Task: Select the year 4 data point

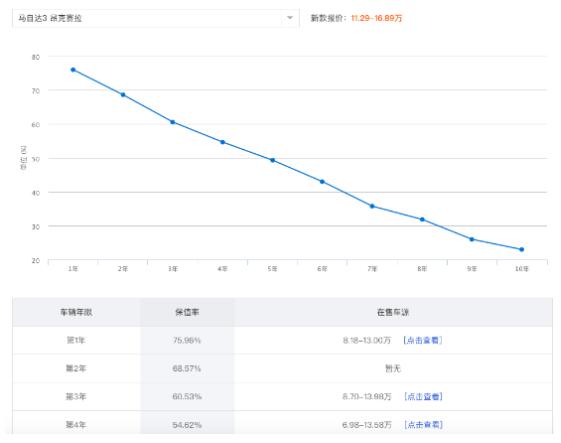Action: [x=223, y=142]
